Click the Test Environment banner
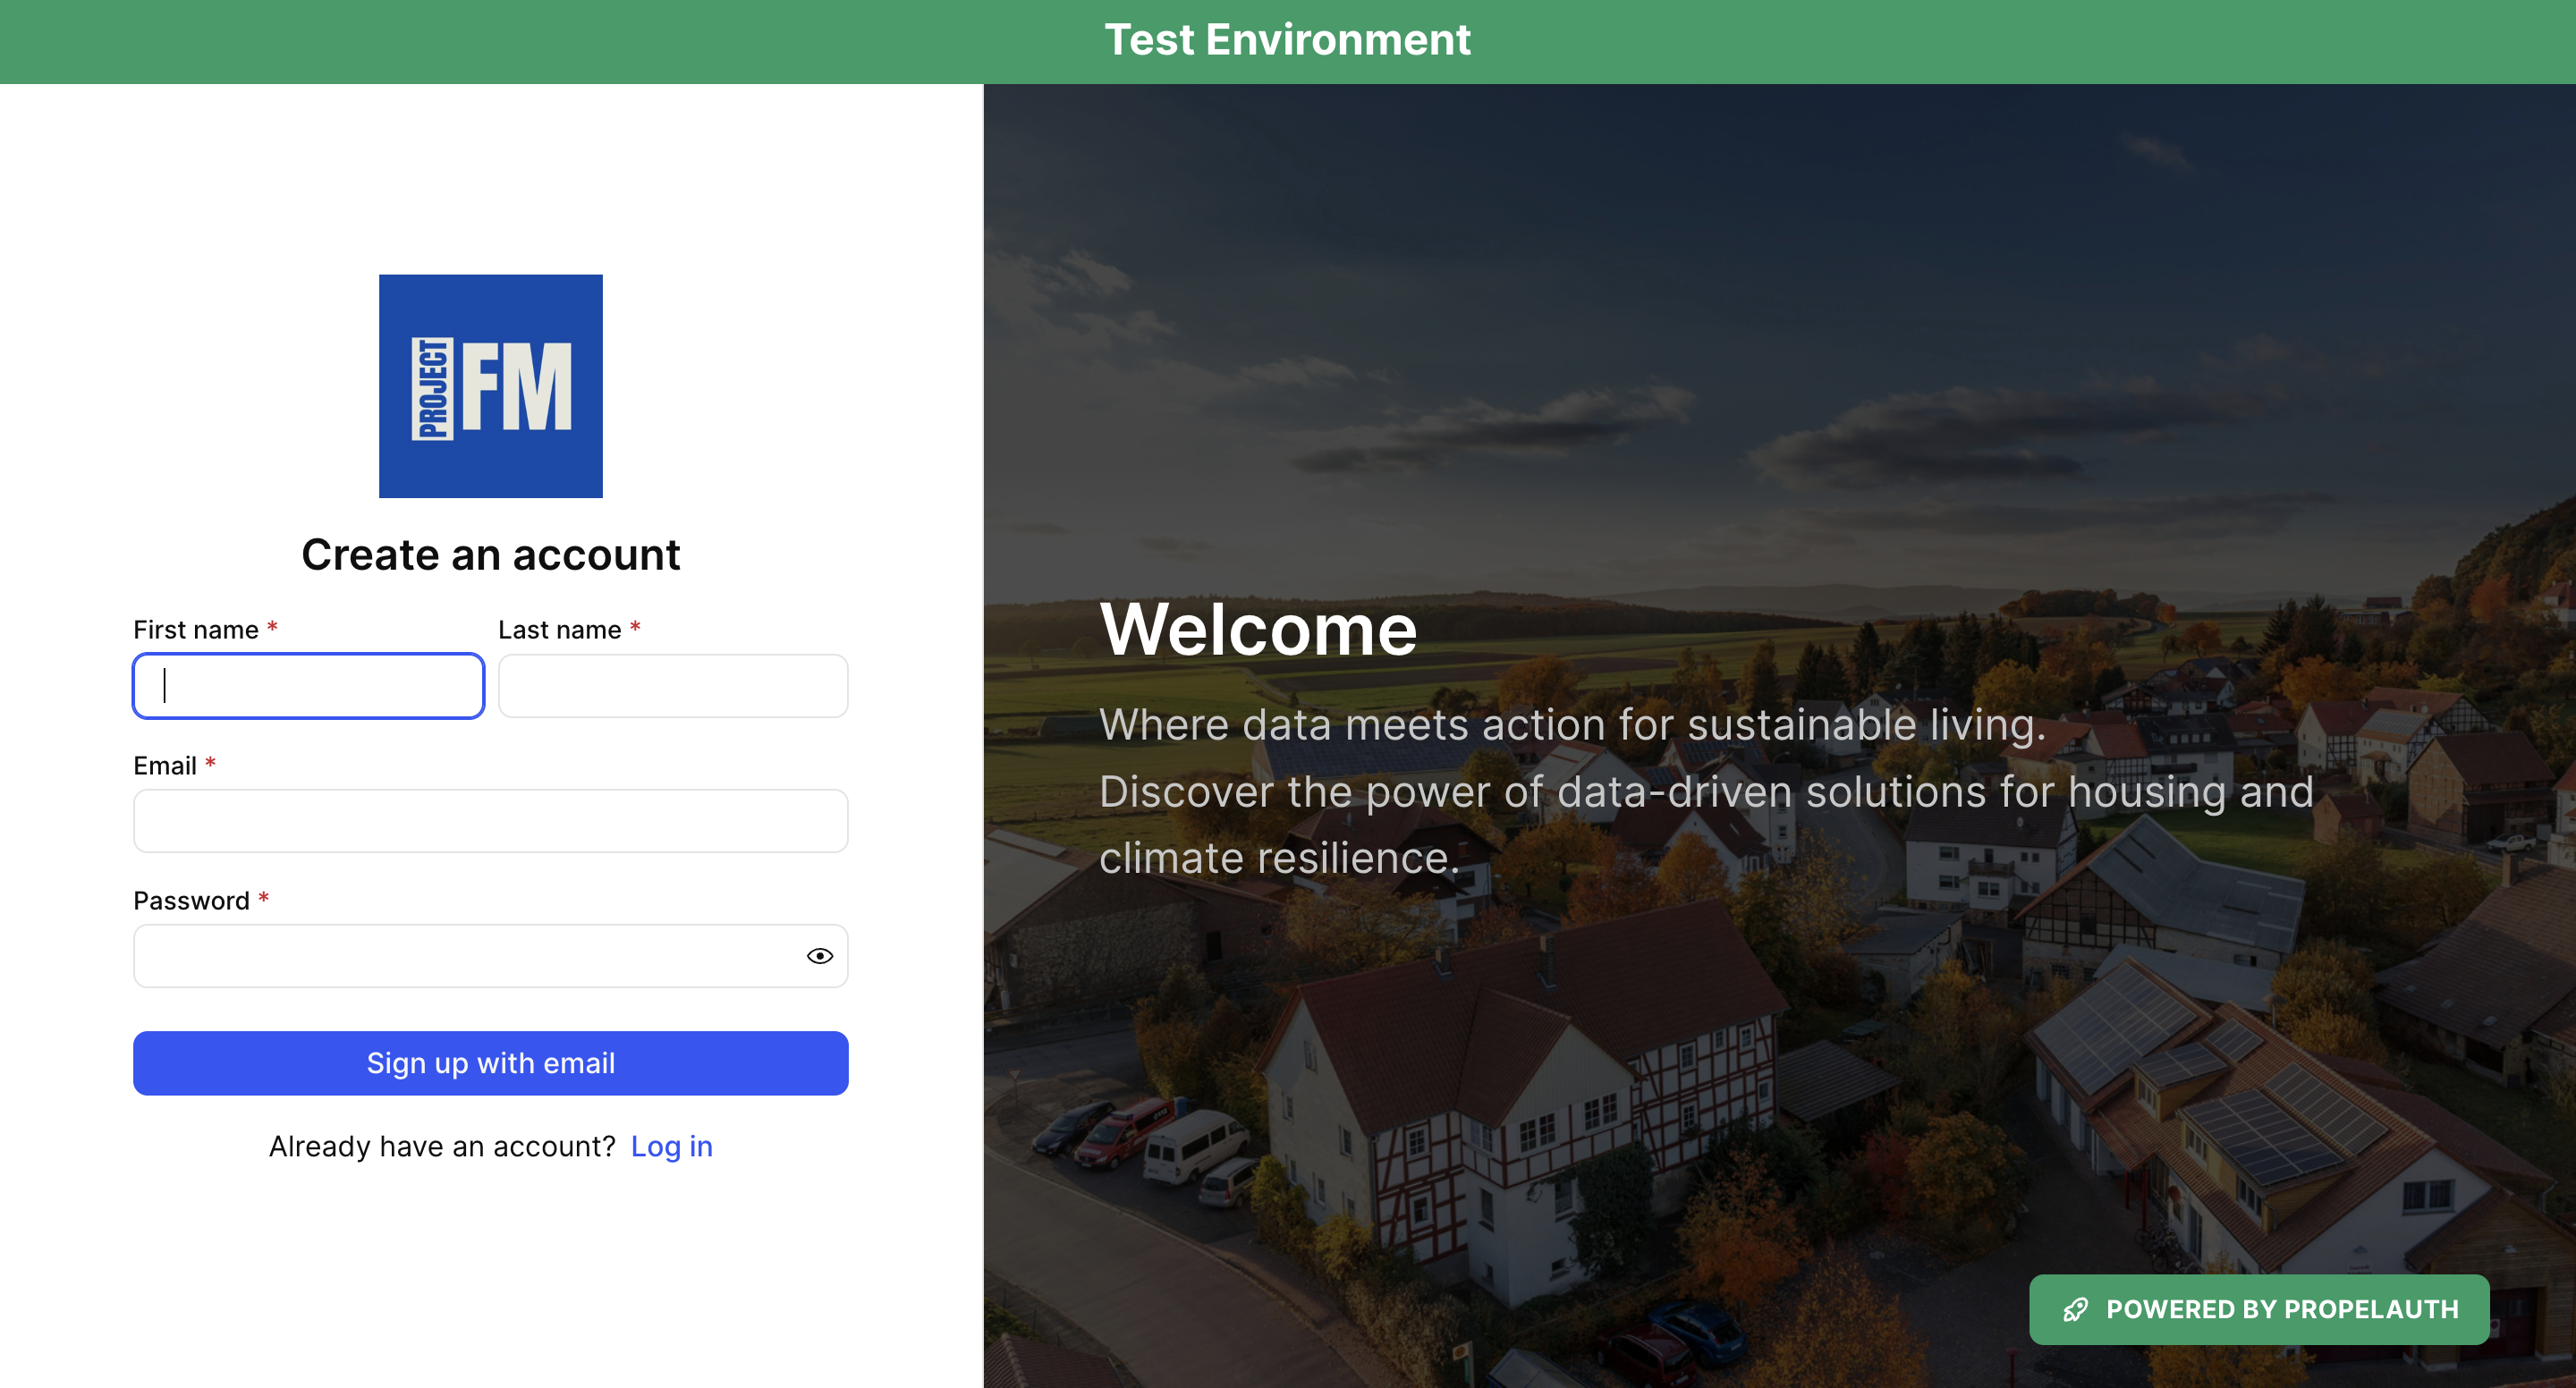Image resolution: width=2576 pixels, height=1388 pixels. coord(1287,40)
